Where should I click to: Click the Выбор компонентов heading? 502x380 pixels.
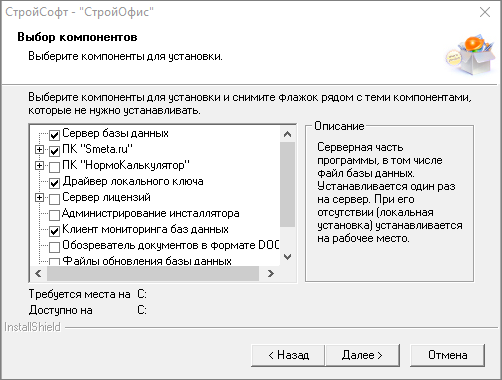pos(77,37)
